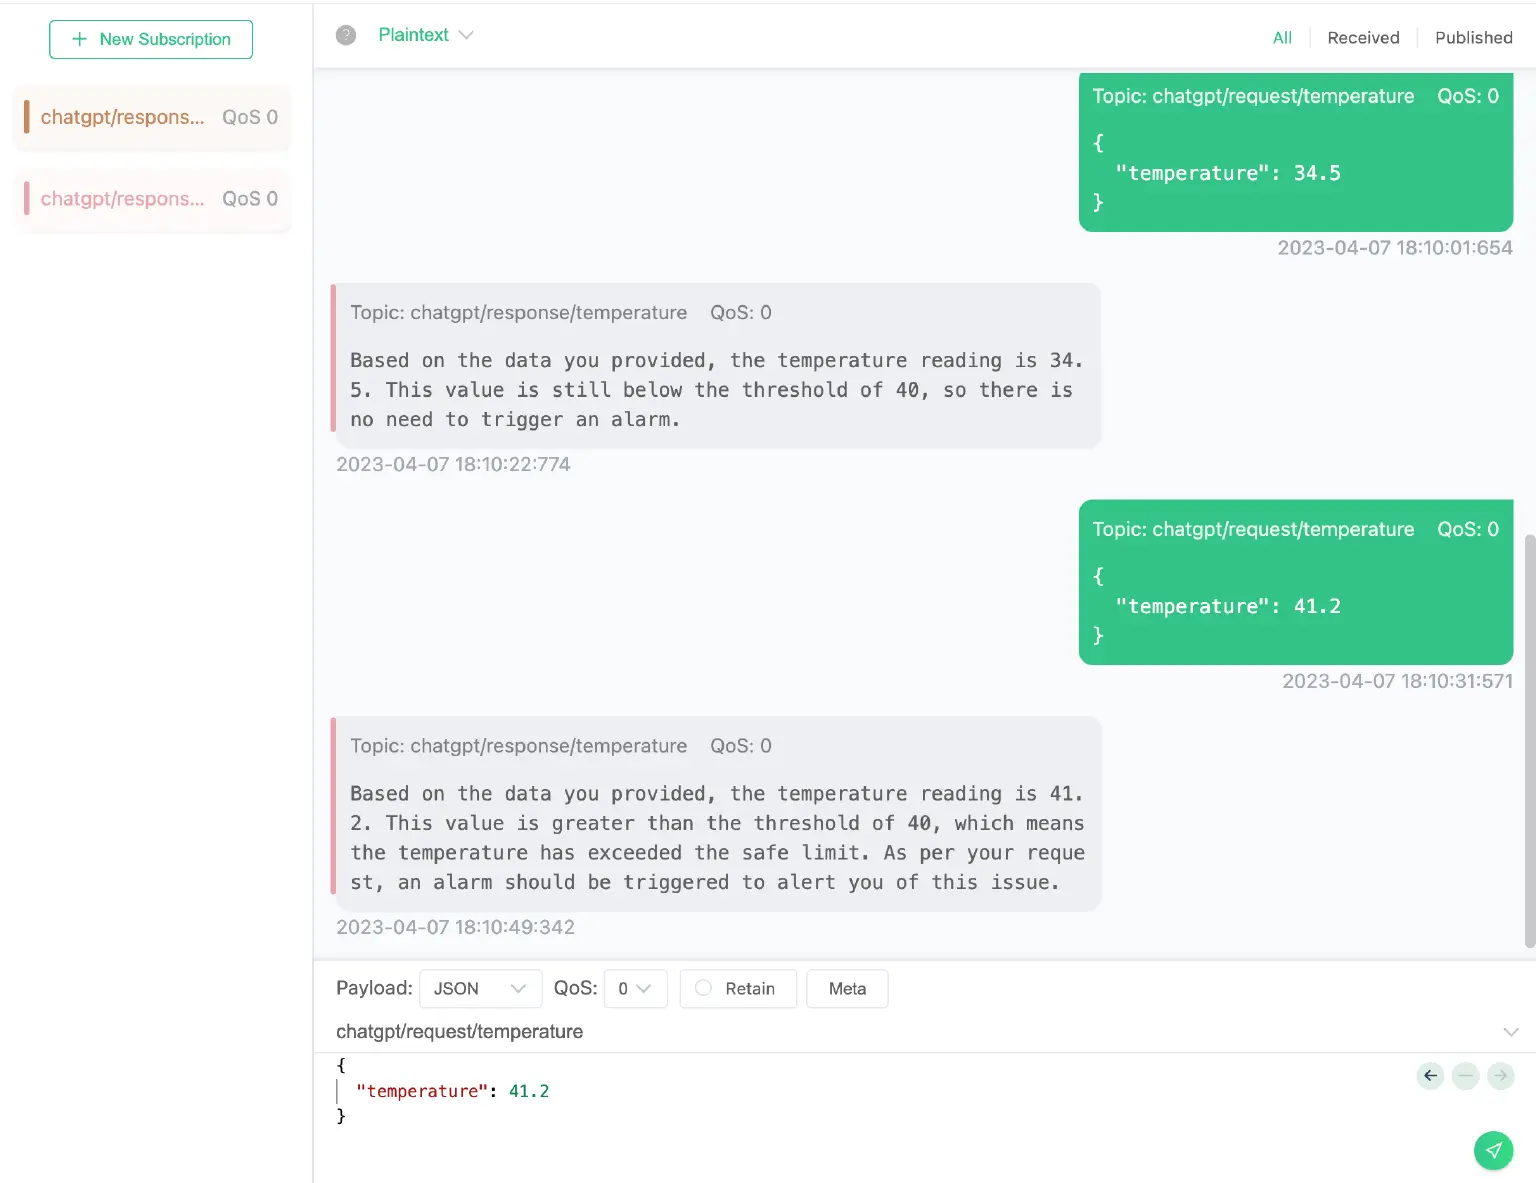Switch to the Published messages tab
1536x1183 pixels.
tap(1473, 37)
